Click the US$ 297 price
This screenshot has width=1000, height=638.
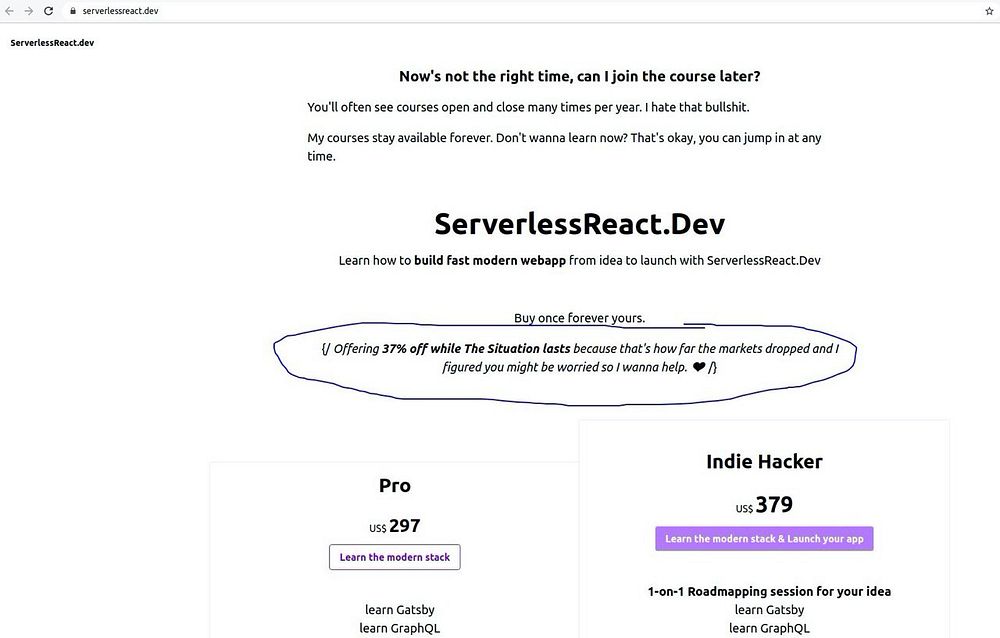(x=395, y=526)
